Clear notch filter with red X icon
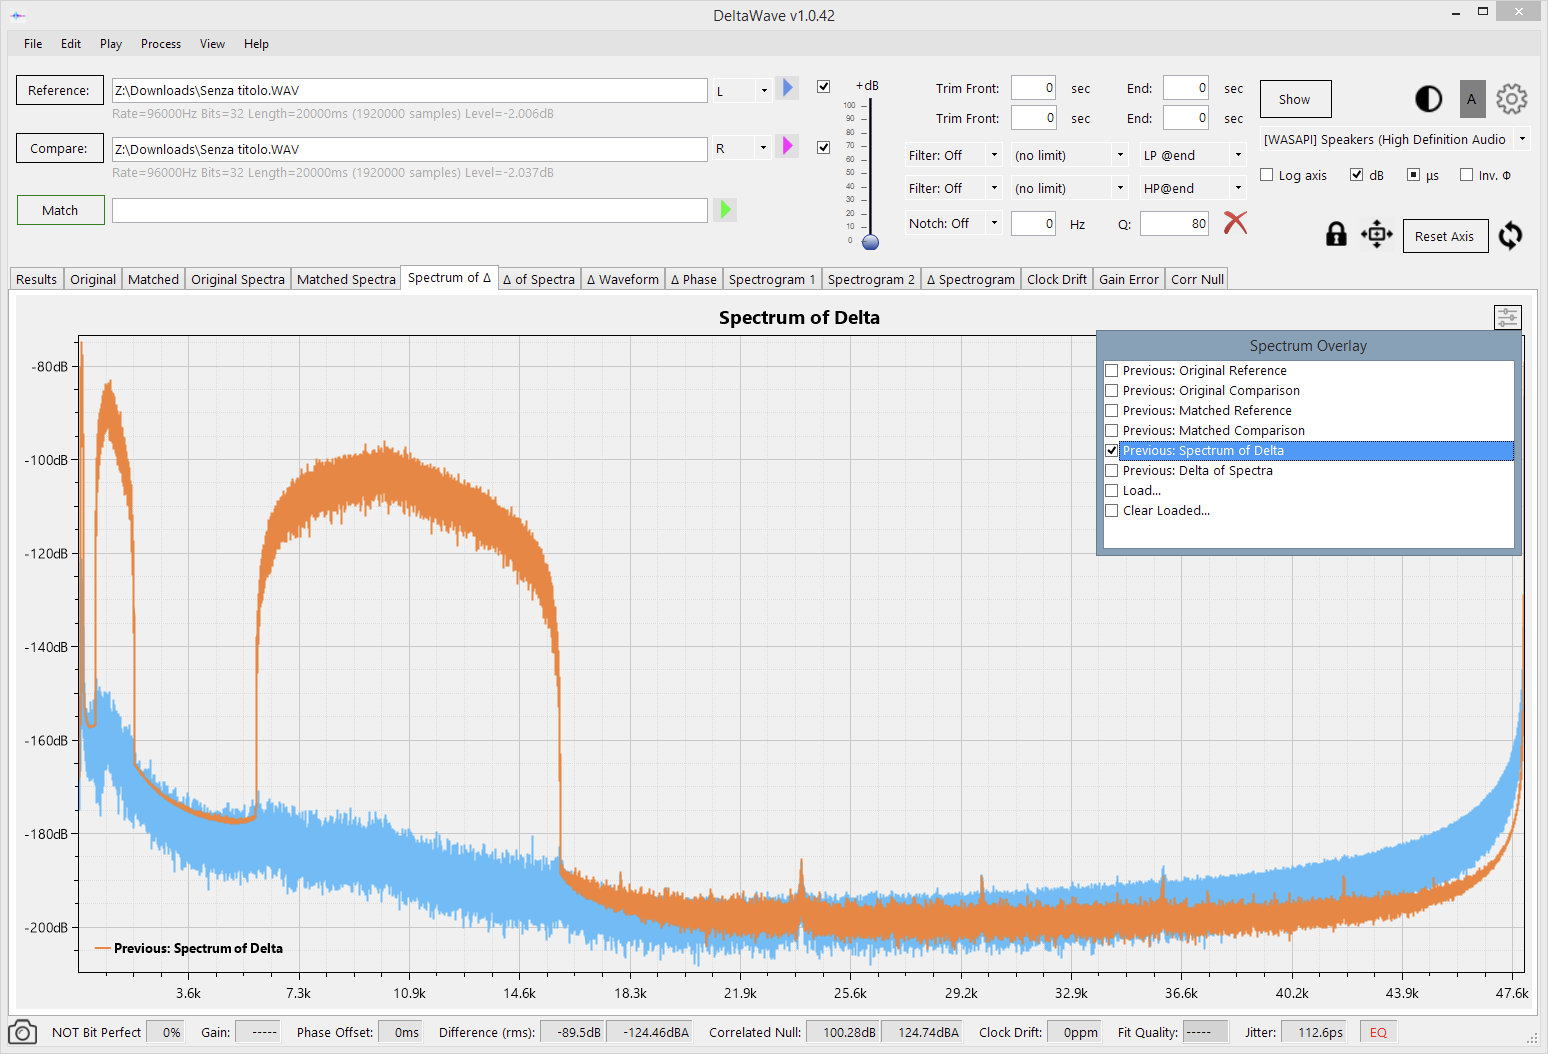This screenshot has height=1054, width=1548. pos(1235,223)
